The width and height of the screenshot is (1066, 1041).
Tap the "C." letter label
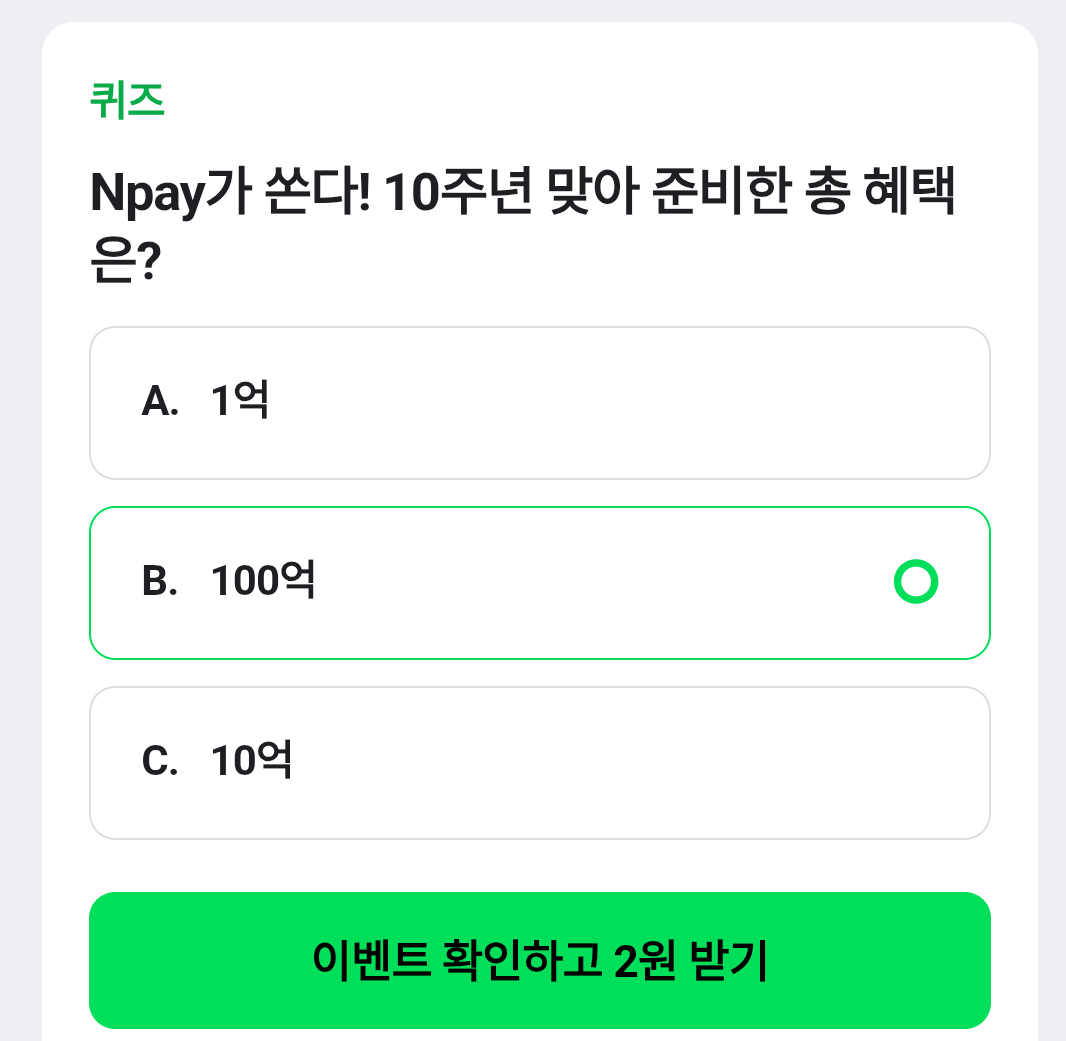(x=160, y=763)
